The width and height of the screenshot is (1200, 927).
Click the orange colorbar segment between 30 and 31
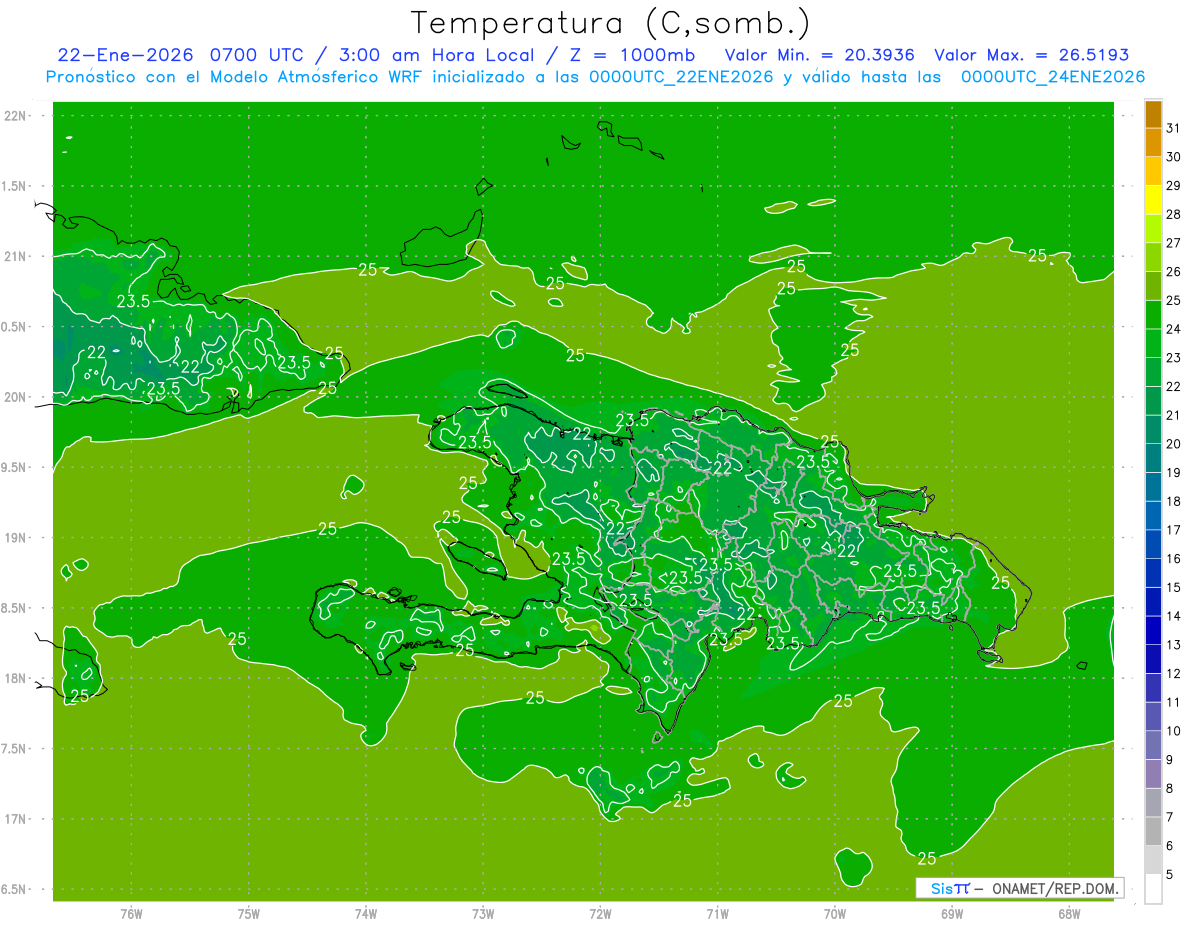1153,142
